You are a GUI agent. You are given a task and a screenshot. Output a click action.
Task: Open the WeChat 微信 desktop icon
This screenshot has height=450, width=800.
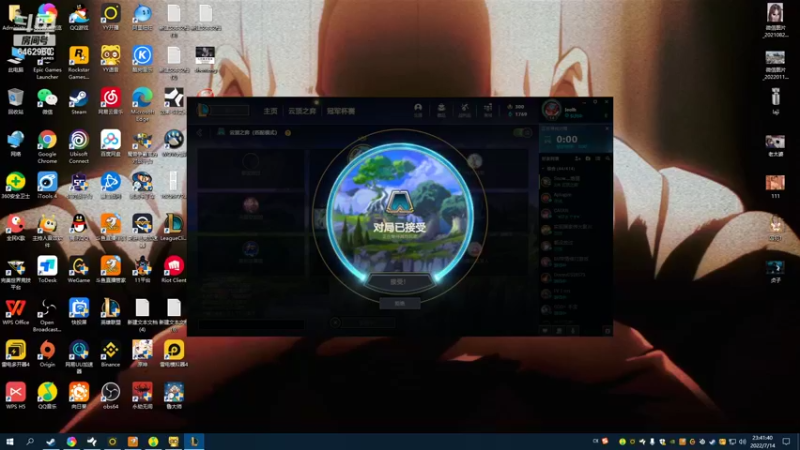[x=47, y=101]
